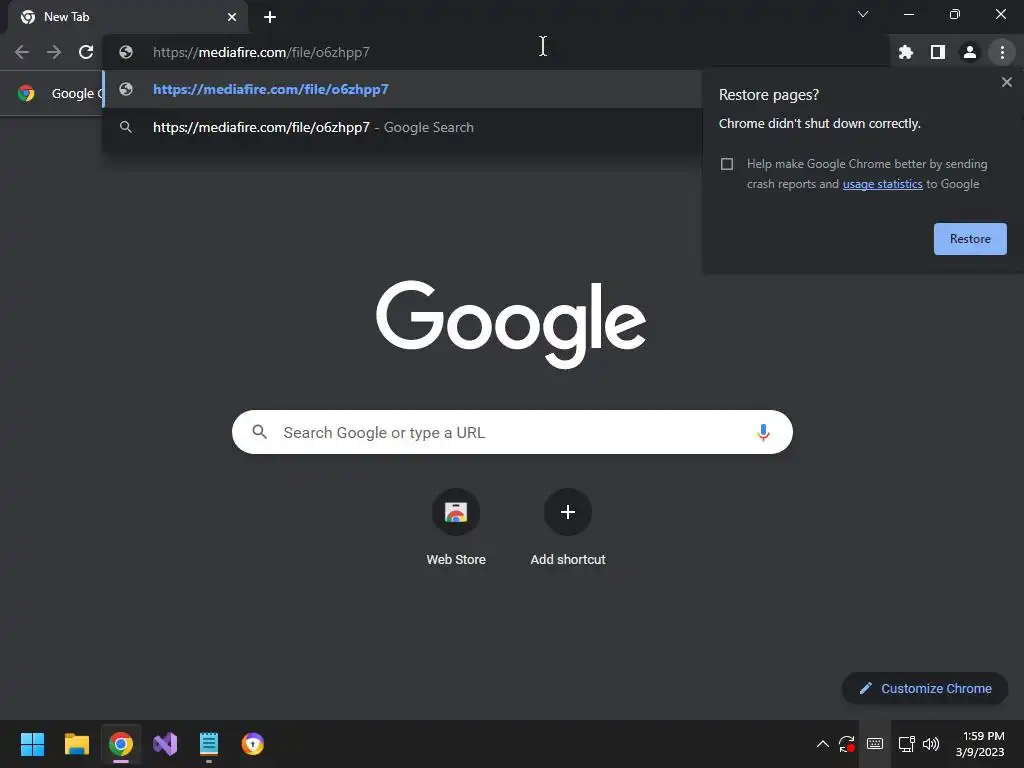Open the volume speaker tray icon
This screenshot has width=1024, height=768.
click(x=931, y=744)
